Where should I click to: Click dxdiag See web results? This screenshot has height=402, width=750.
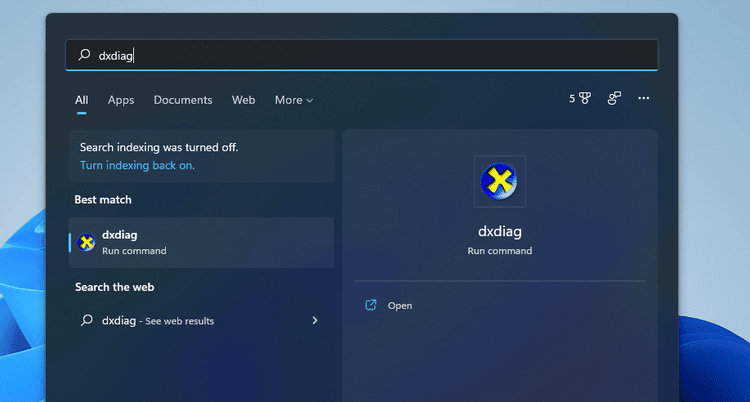click(201, 321)
